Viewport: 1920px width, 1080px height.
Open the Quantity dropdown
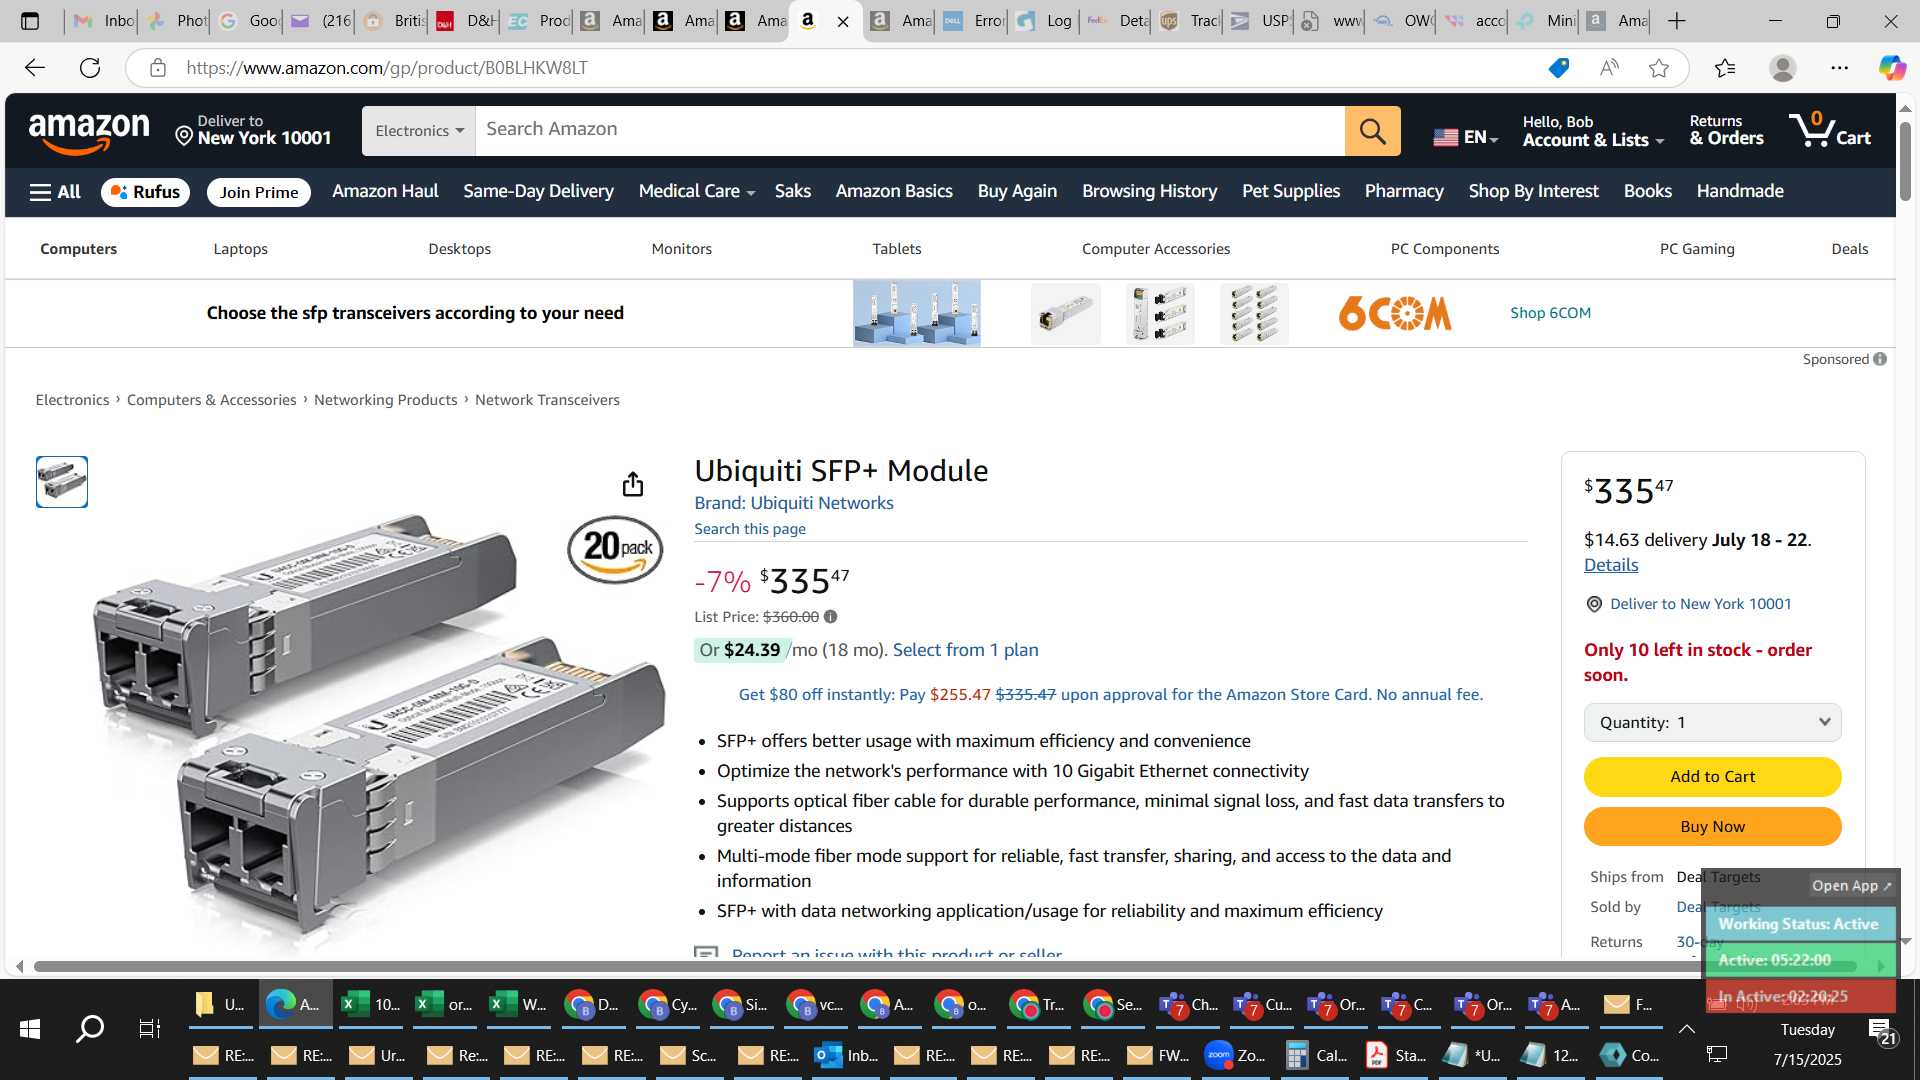(1712, 723)
